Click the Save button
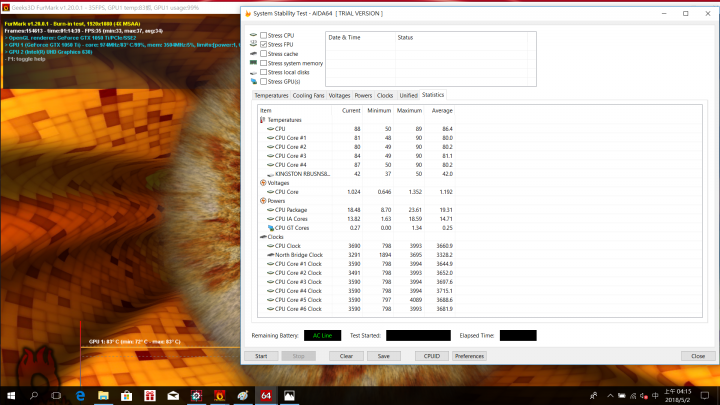 pos(383,356)
